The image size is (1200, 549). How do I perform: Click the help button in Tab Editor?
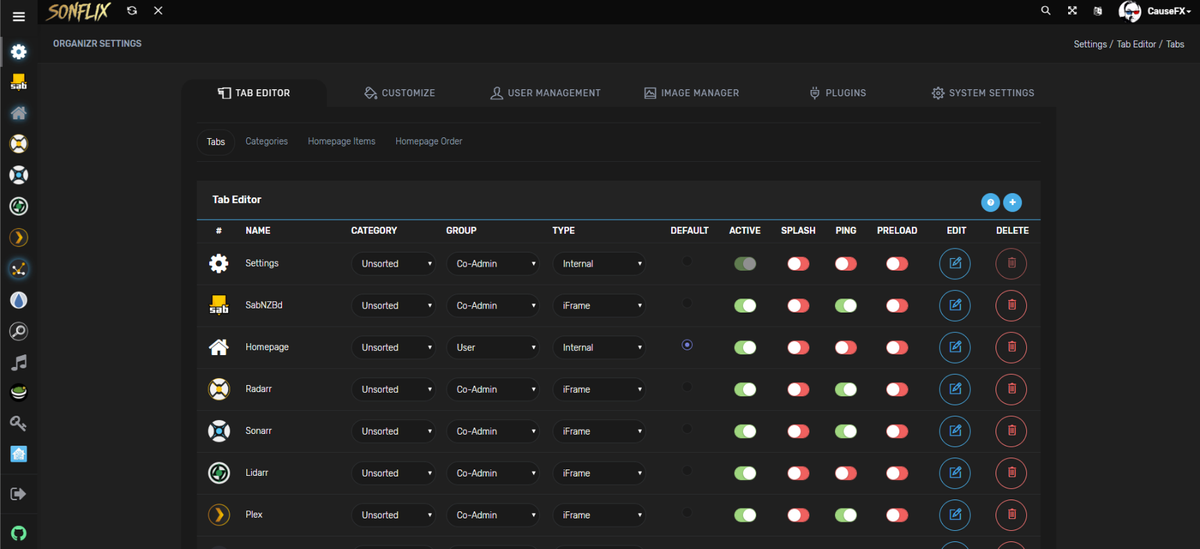(x=990, y=202)
